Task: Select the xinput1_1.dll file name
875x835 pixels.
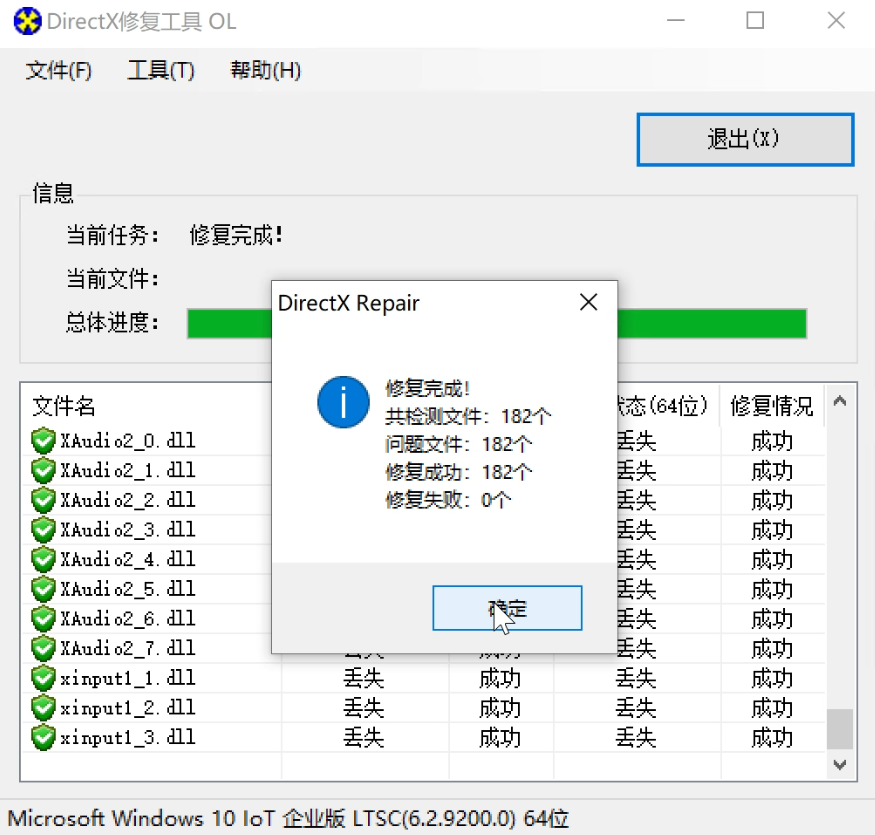Action: [128, 678]
